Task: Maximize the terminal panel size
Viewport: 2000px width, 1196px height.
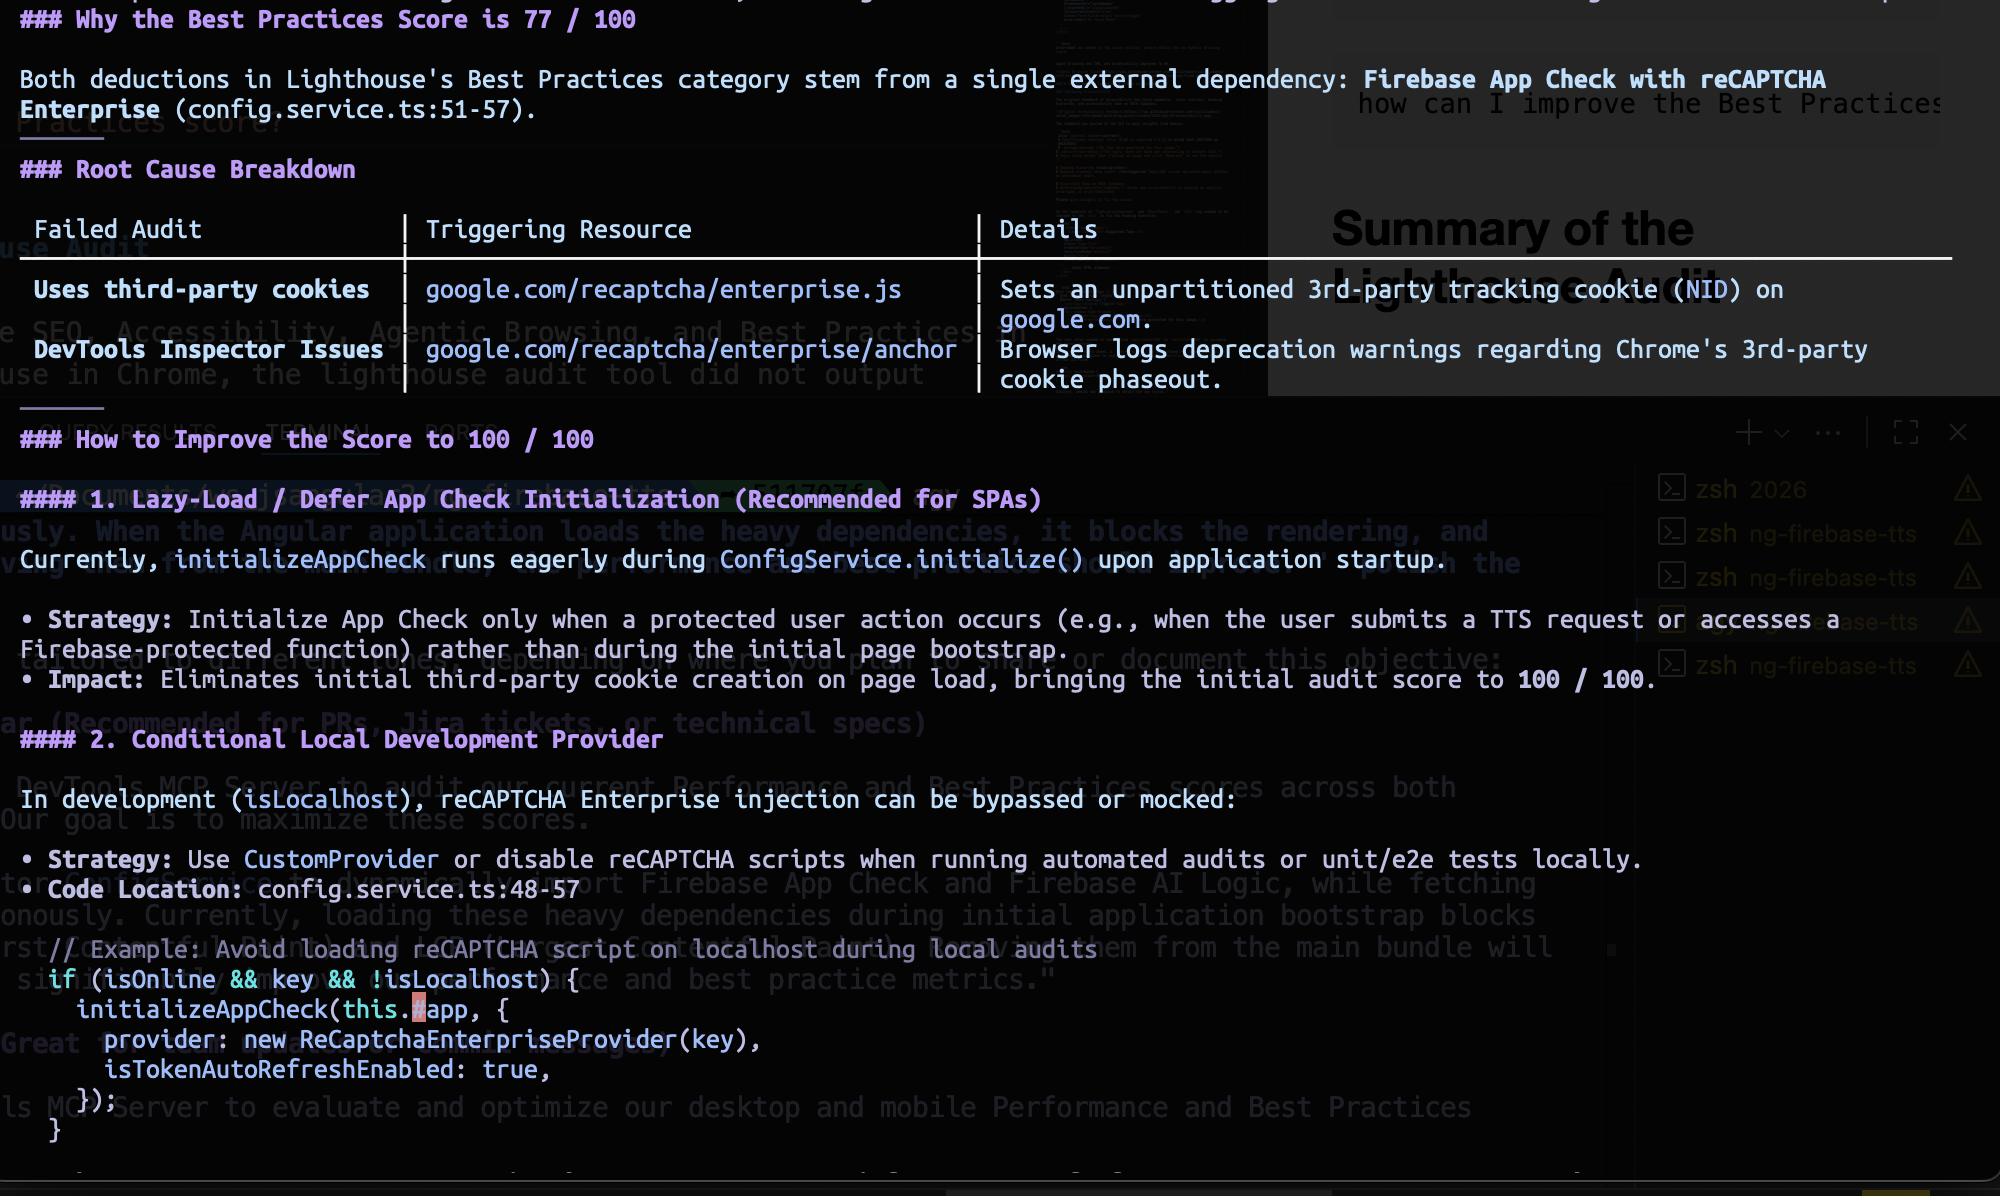Action: pos(1906,433)
